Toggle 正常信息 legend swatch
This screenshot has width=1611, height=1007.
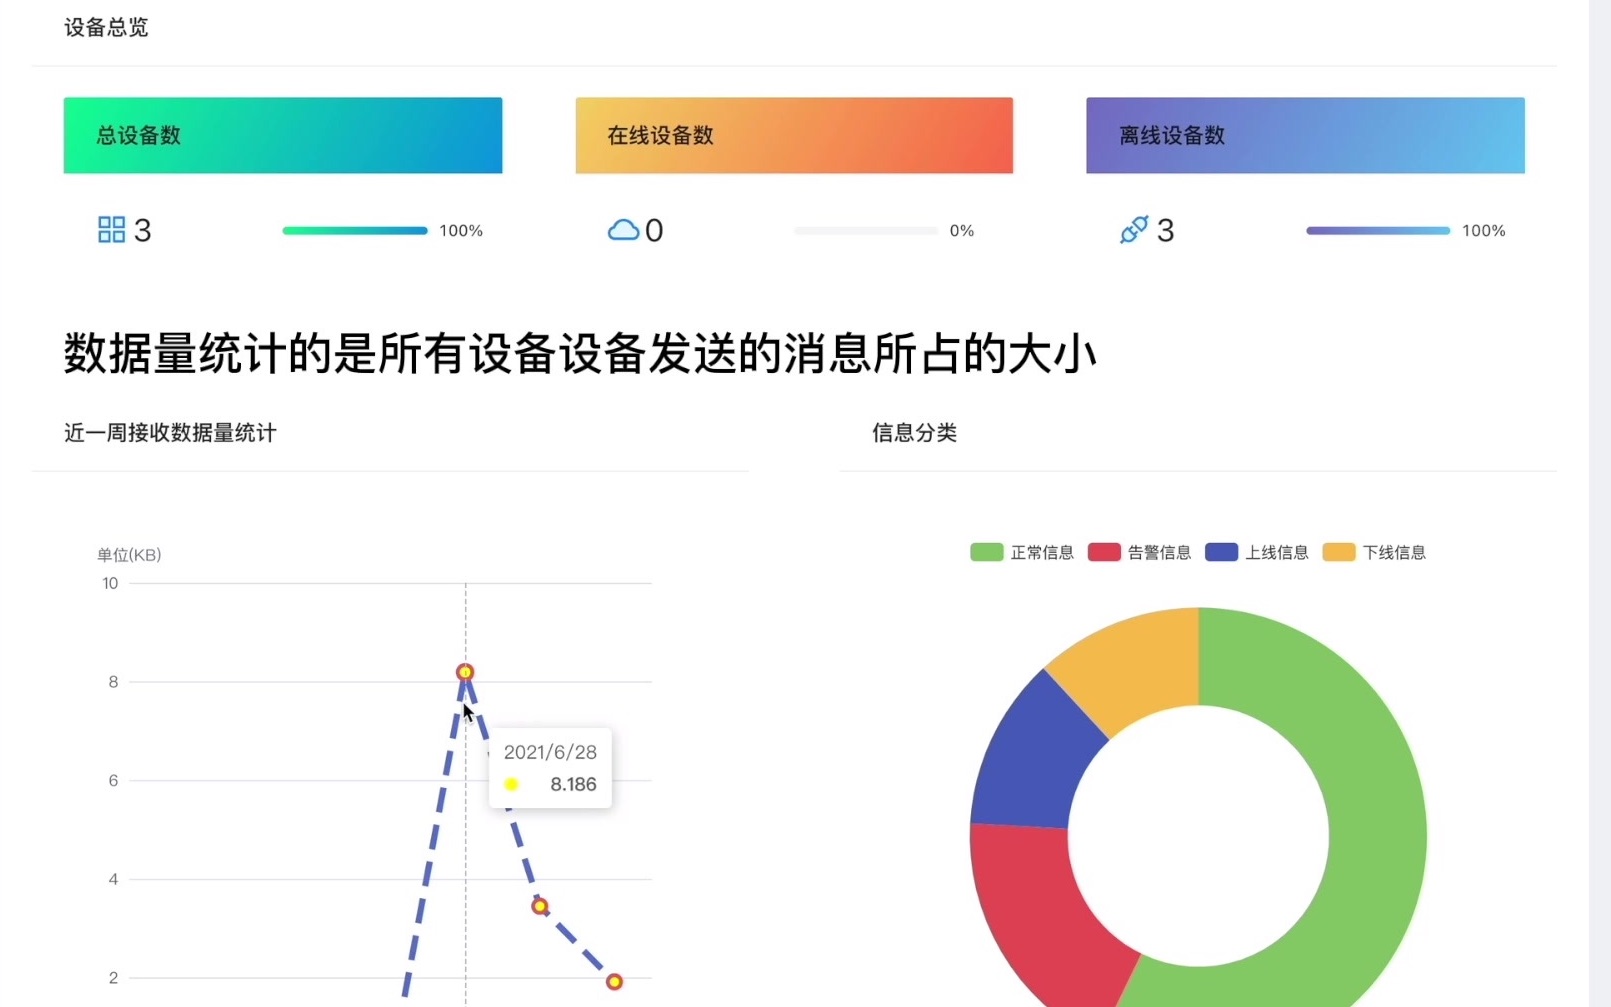(986, 552)
